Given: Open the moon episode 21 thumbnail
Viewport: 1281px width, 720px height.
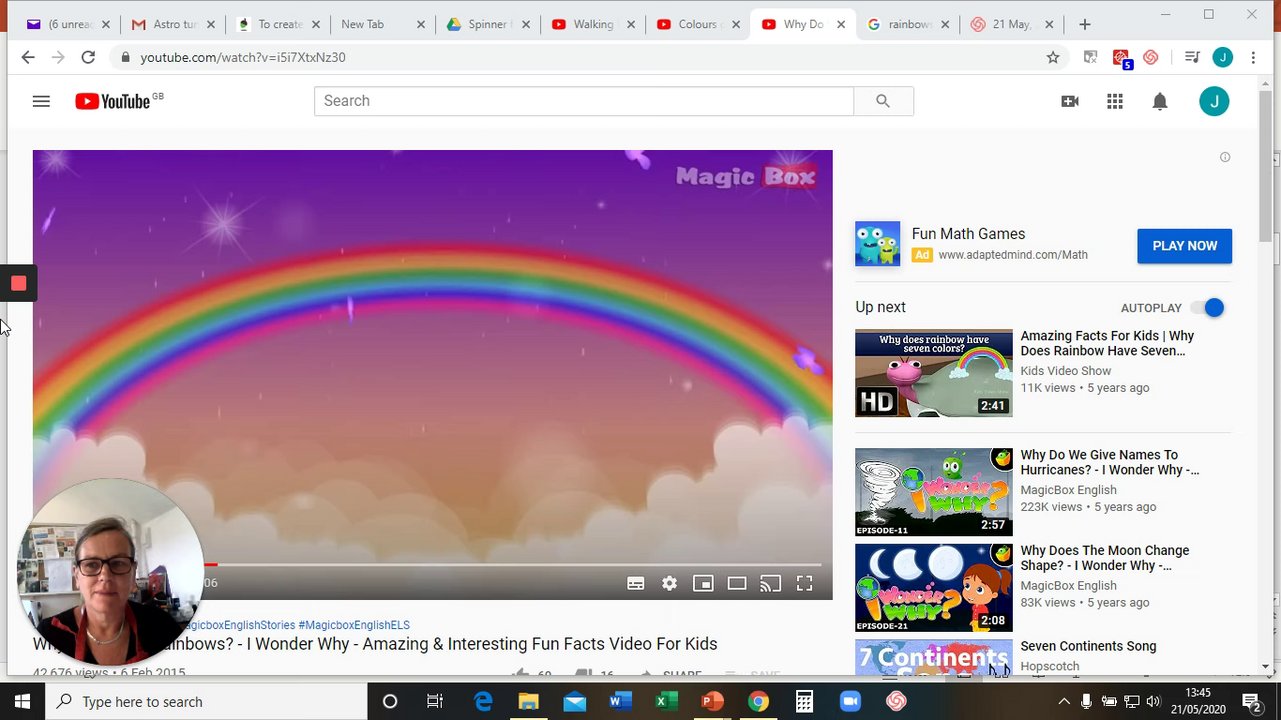Looking at the screenshot, I should 933,588.
